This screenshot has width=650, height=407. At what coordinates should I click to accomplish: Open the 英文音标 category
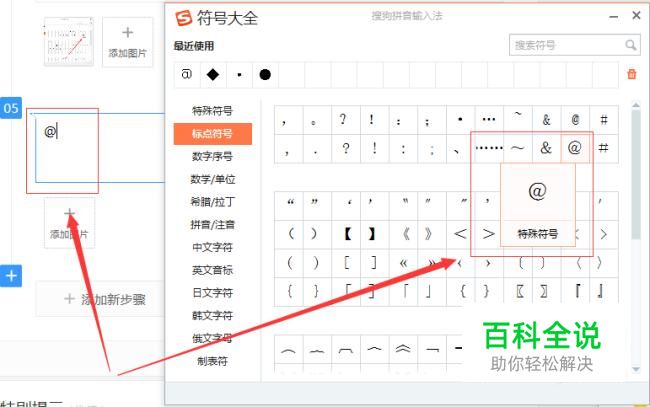tap(212, 270)
